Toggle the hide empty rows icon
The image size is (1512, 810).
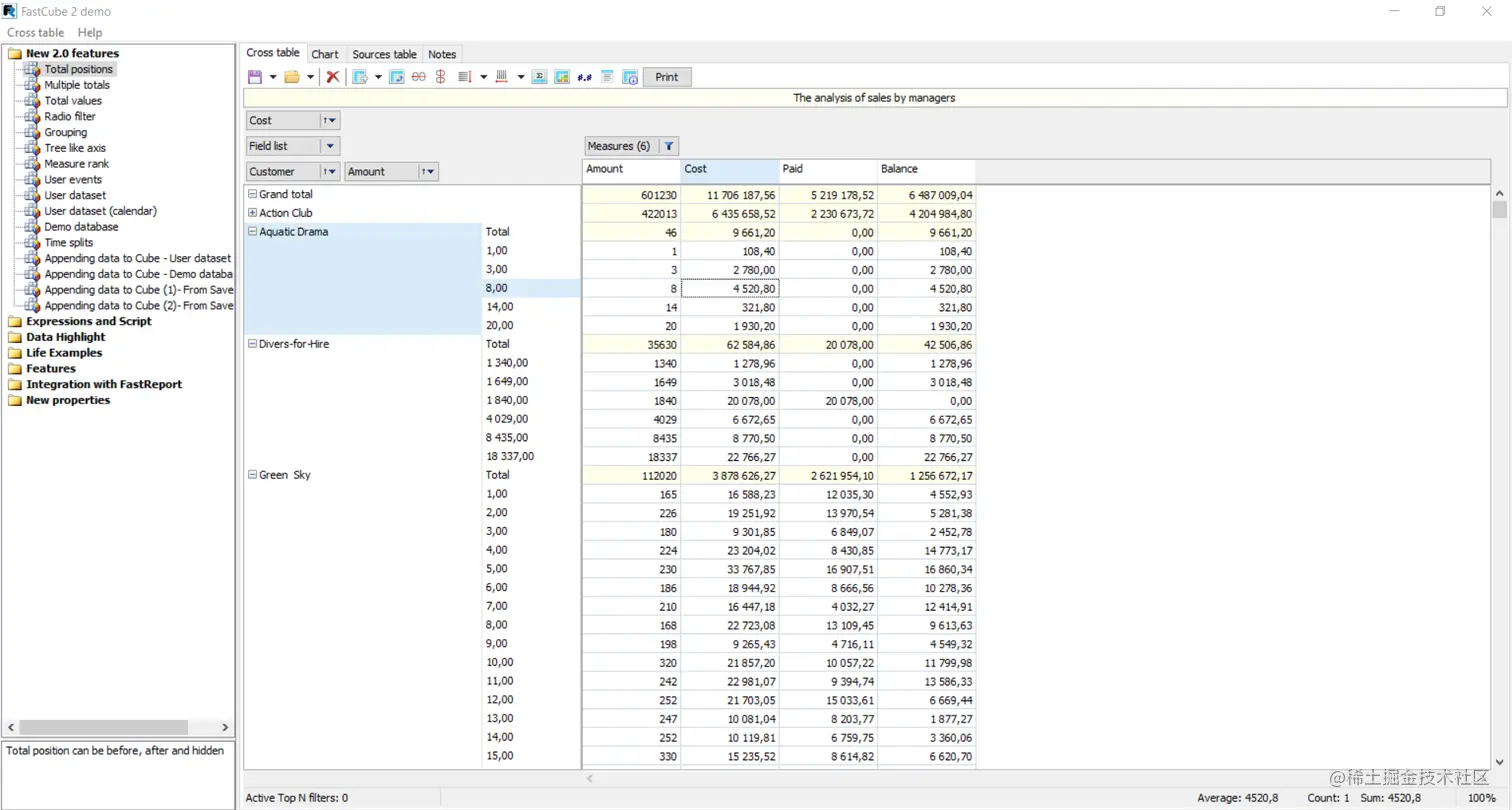tap(418, 77)
